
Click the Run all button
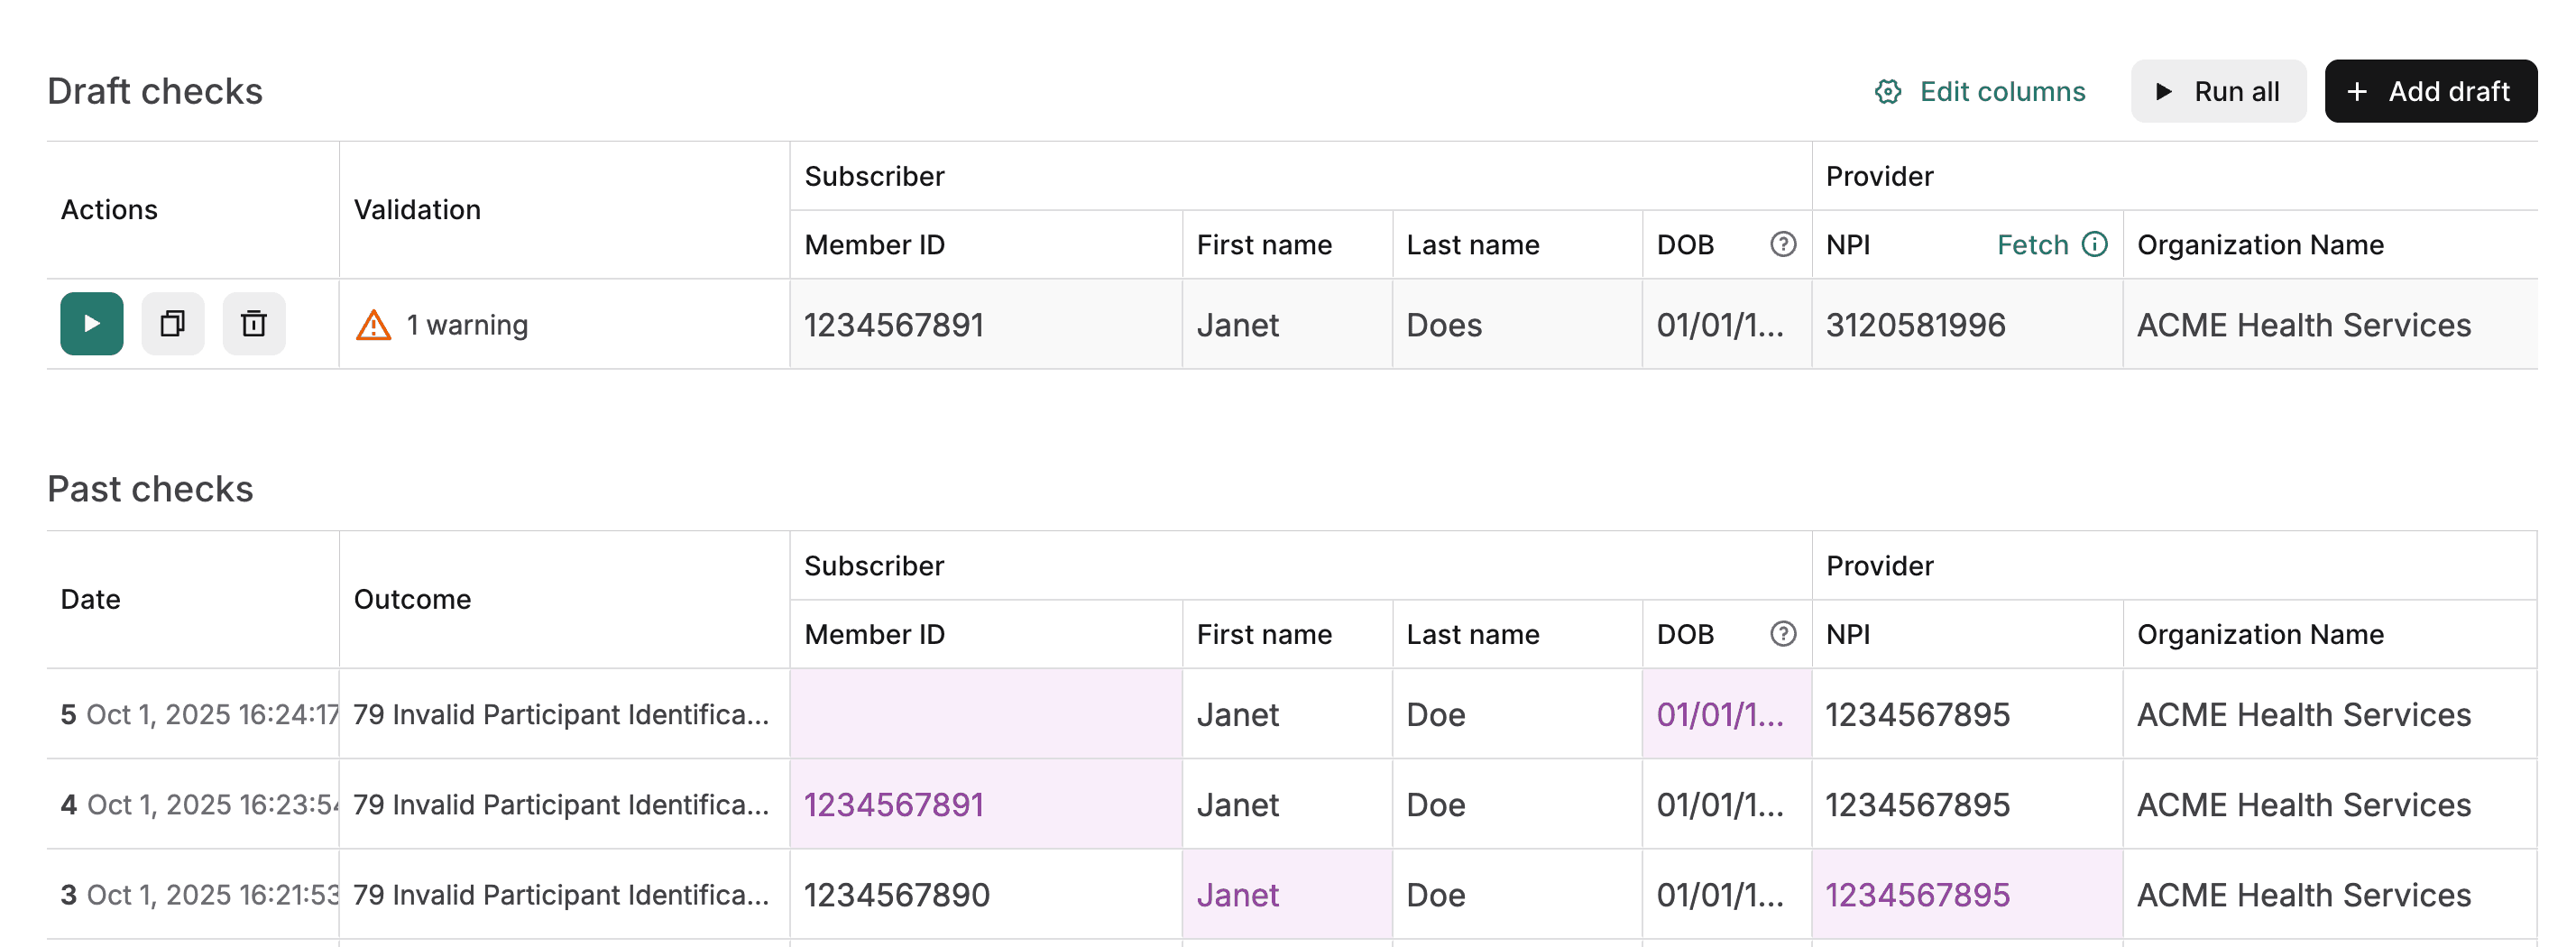click(2219, 91)
